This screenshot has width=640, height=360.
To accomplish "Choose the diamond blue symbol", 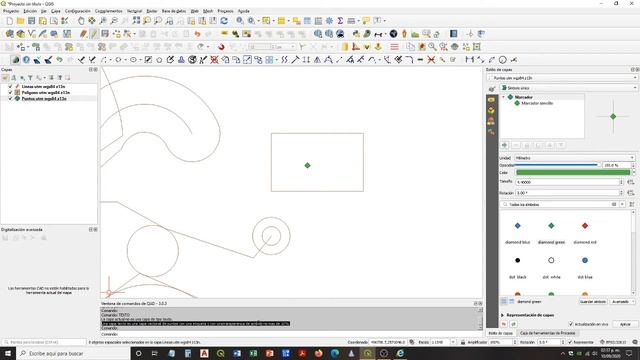I will 518,226.
